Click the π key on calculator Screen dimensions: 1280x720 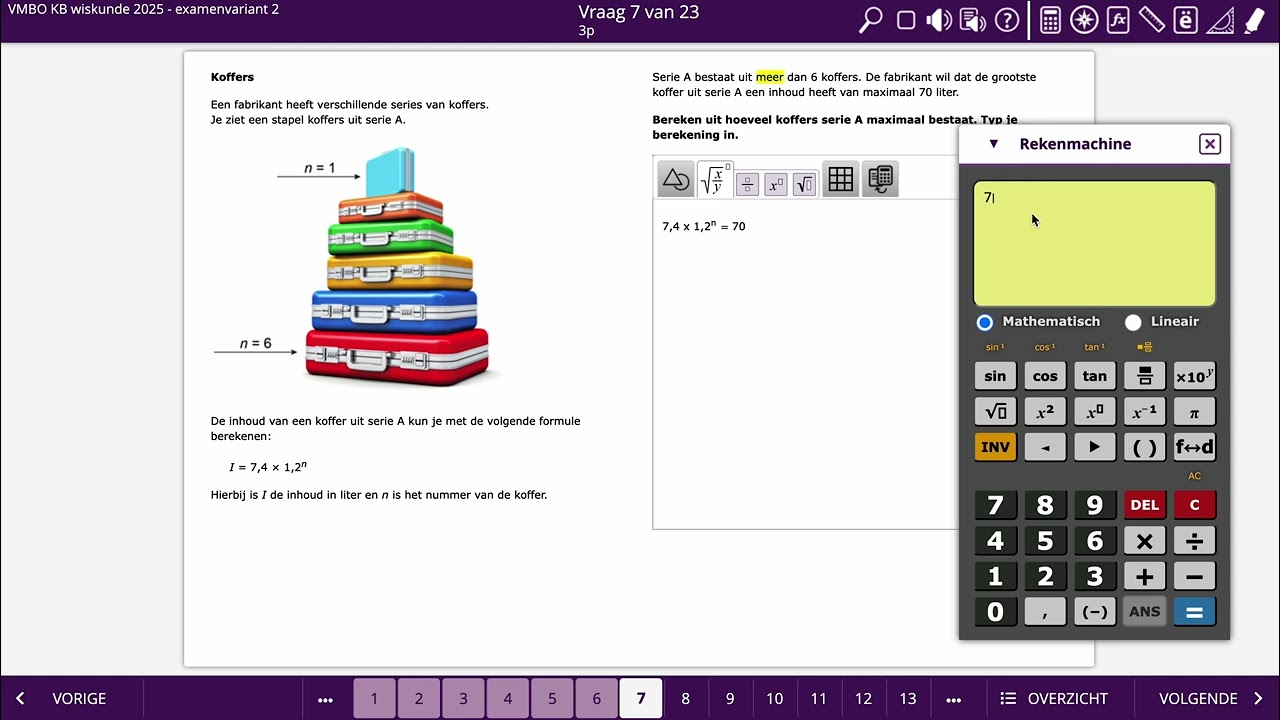tap(1194, 412)
